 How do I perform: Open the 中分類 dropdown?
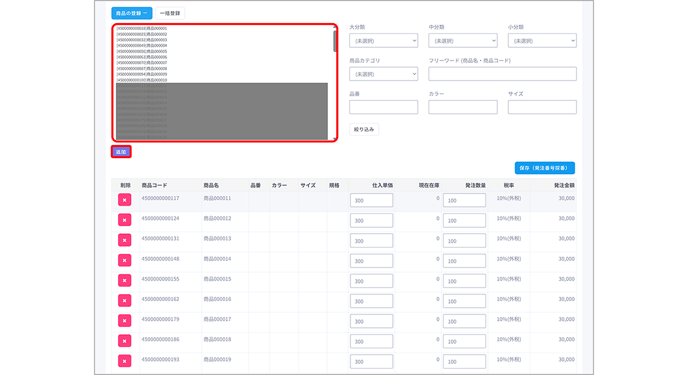click(x=463, y=41)
